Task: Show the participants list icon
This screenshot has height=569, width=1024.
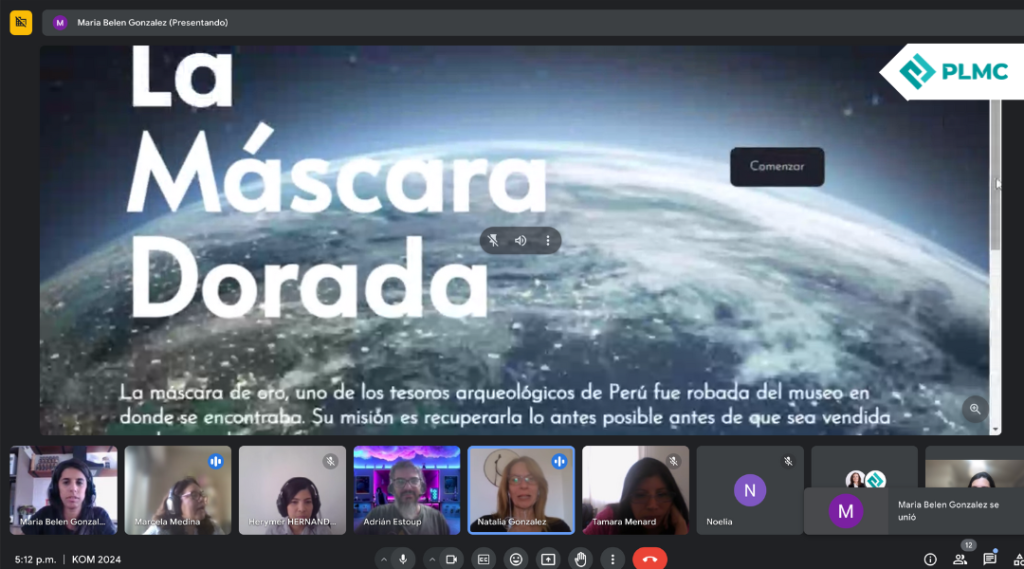Action: click(x=960, y=559)
